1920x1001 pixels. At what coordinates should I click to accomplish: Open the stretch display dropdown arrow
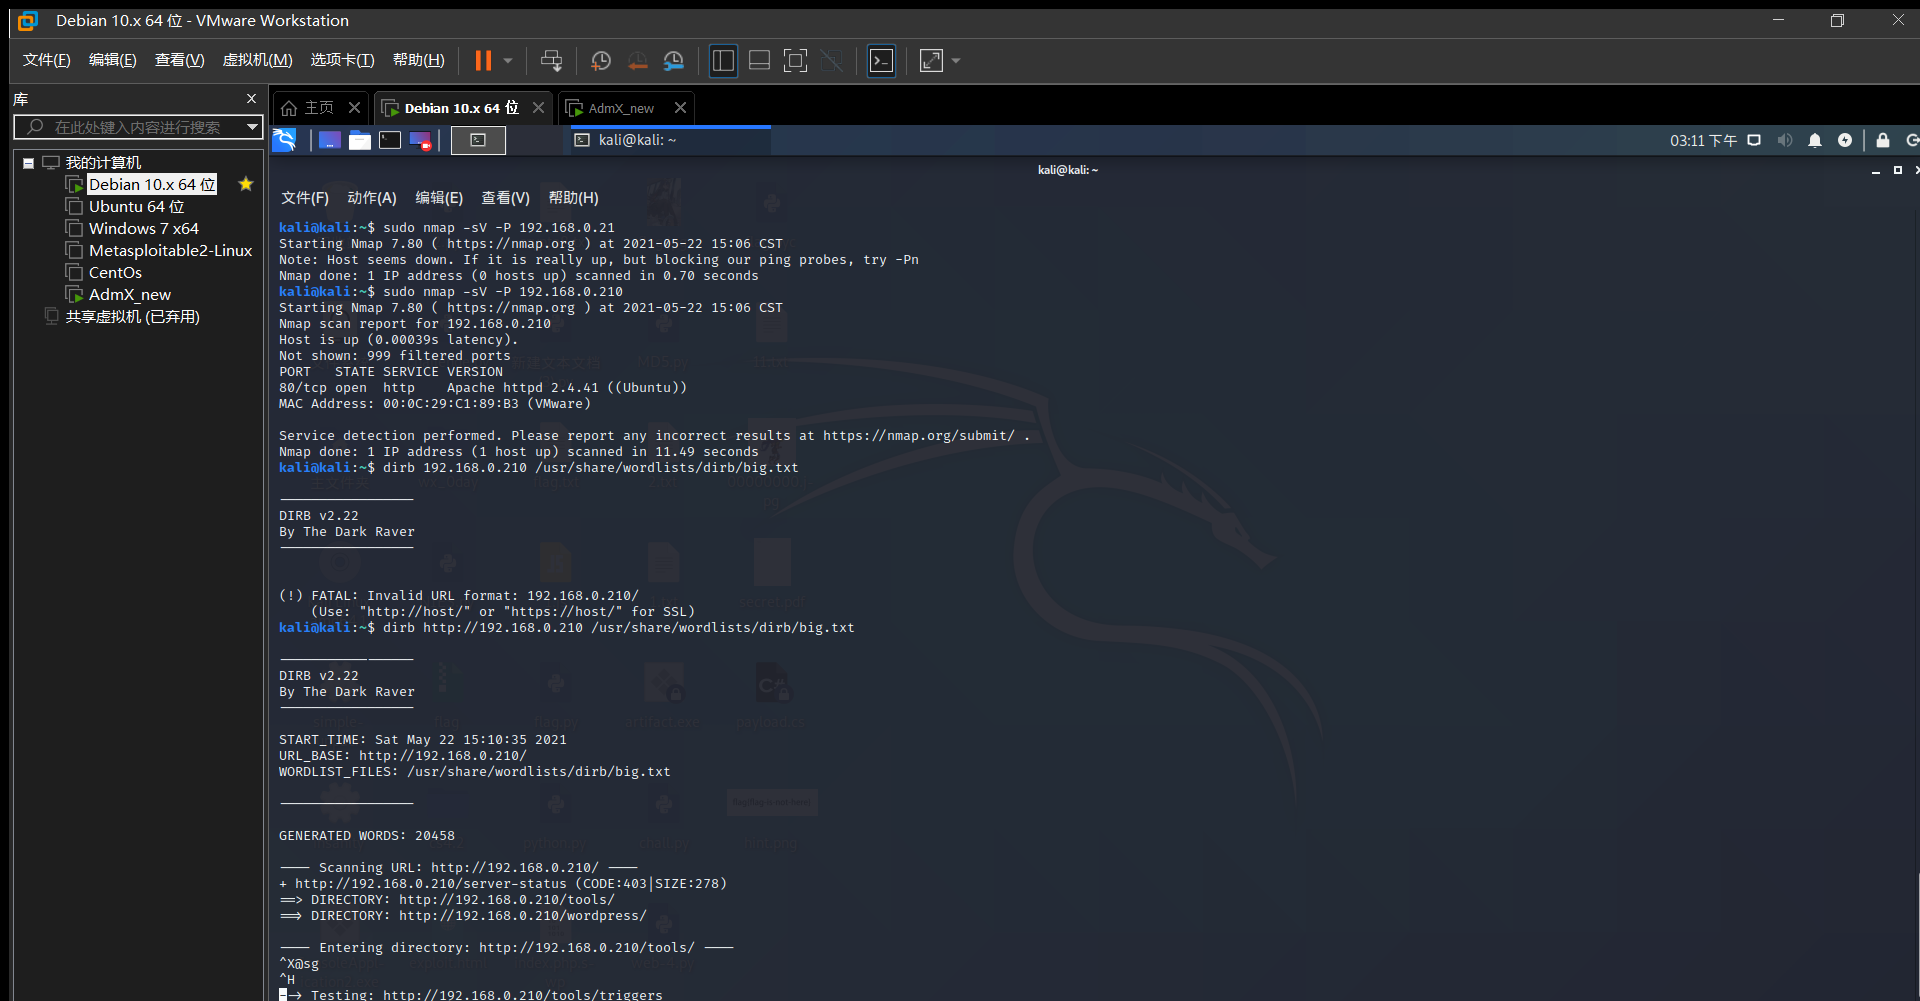[x=956, y=61]
